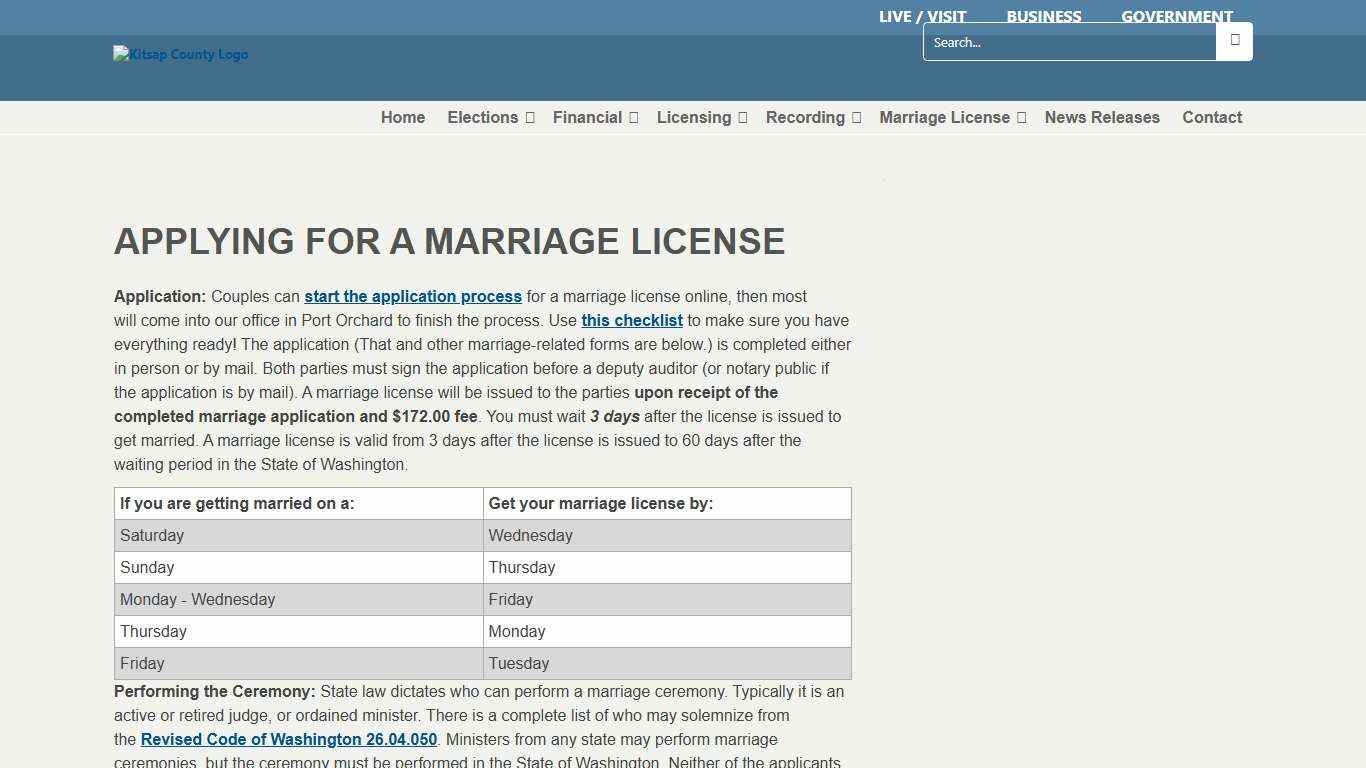
Task: Open this checklist link
Action: pos(631,320)
